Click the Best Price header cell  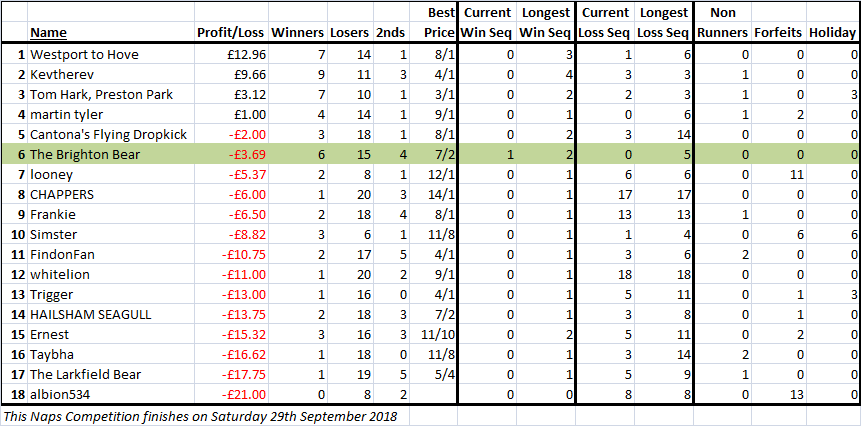coord(439,23)
